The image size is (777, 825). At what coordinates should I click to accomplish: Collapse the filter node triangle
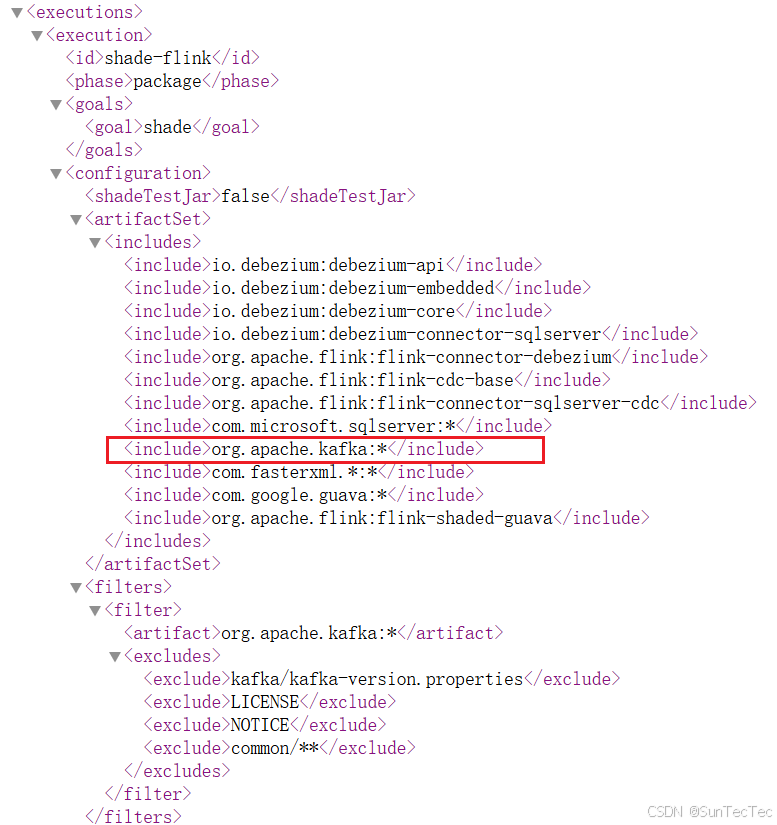(x=95, y=610)
